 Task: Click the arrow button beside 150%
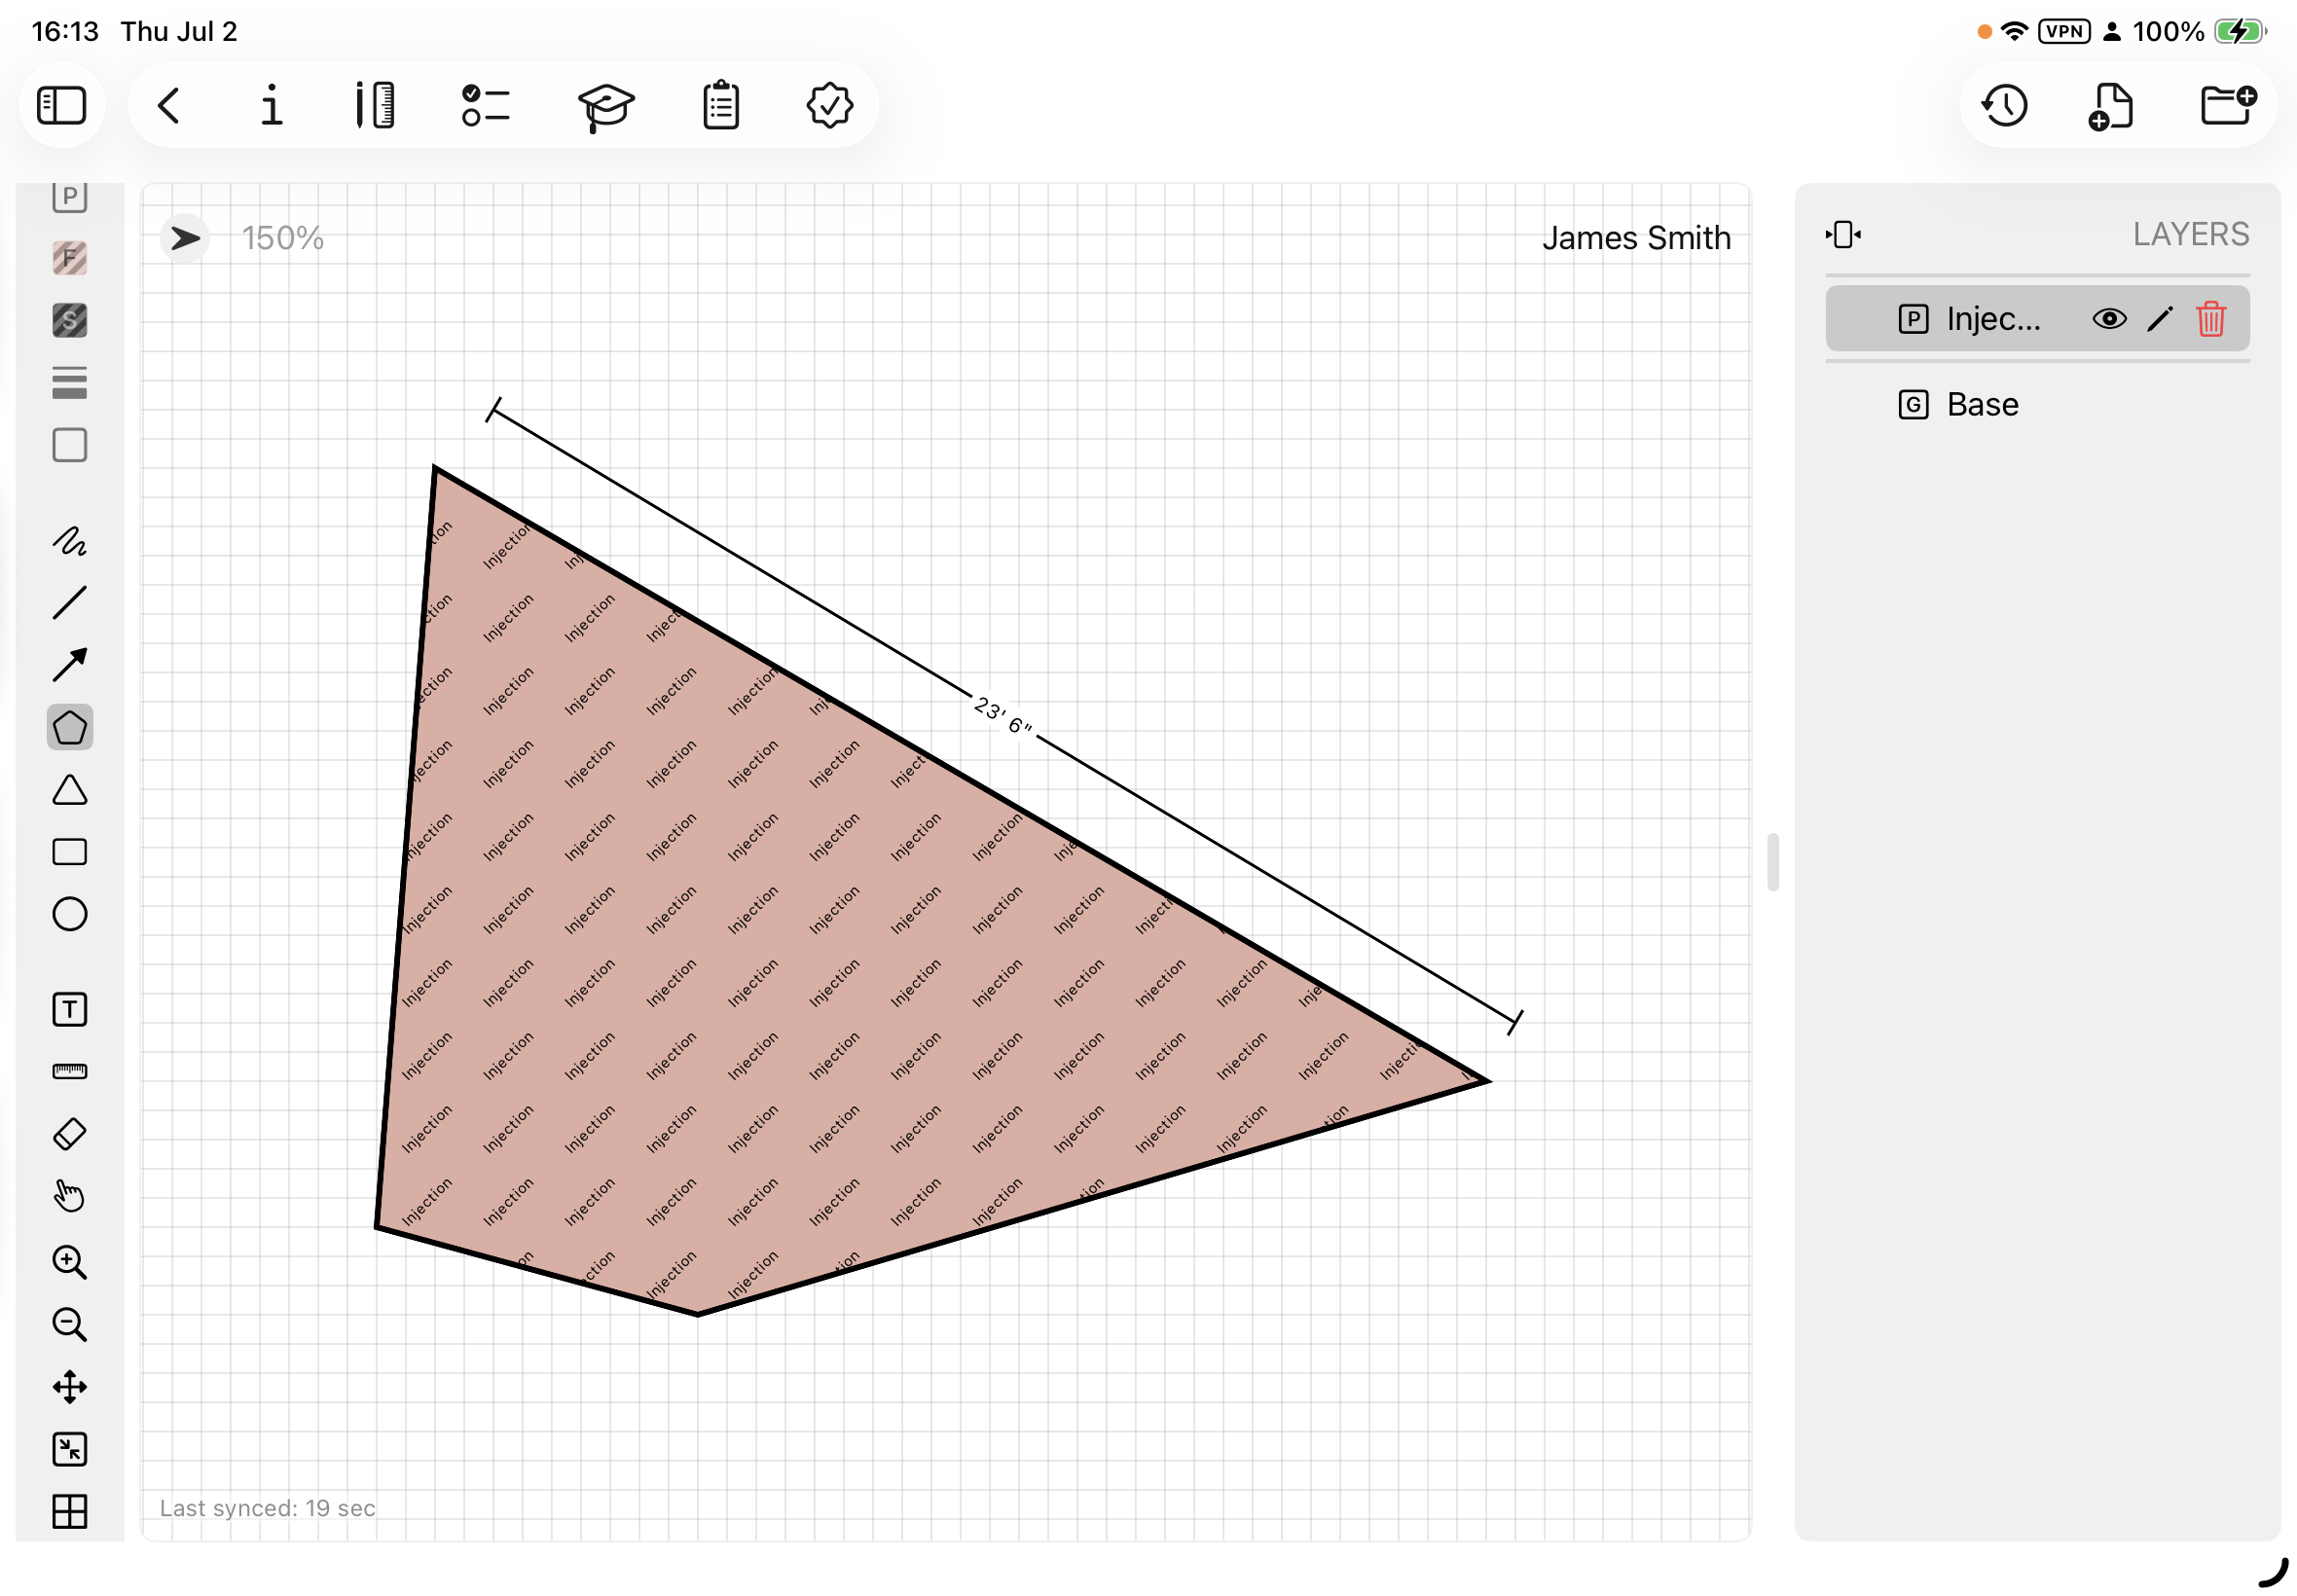point(185,238)
